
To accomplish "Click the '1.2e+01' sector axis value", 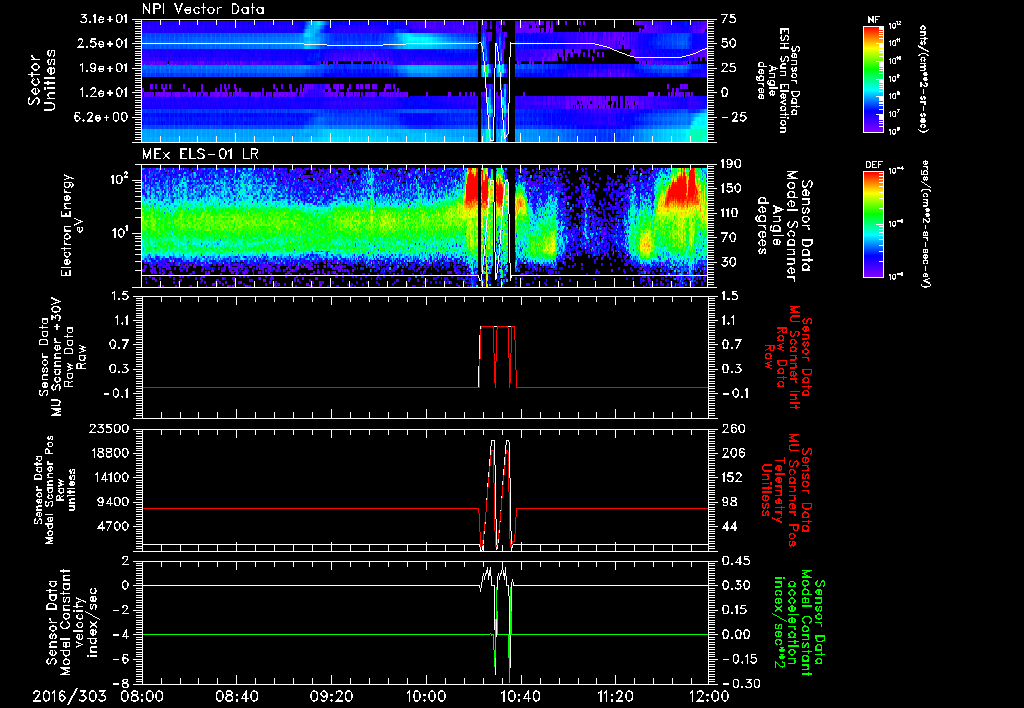I will (x=104, y=93).
